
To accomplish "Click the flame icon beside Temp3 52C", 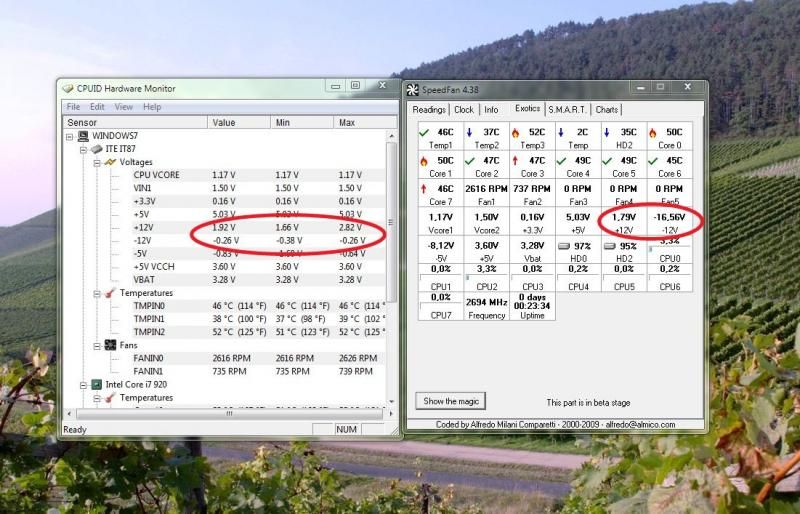I will click(515, 133).
